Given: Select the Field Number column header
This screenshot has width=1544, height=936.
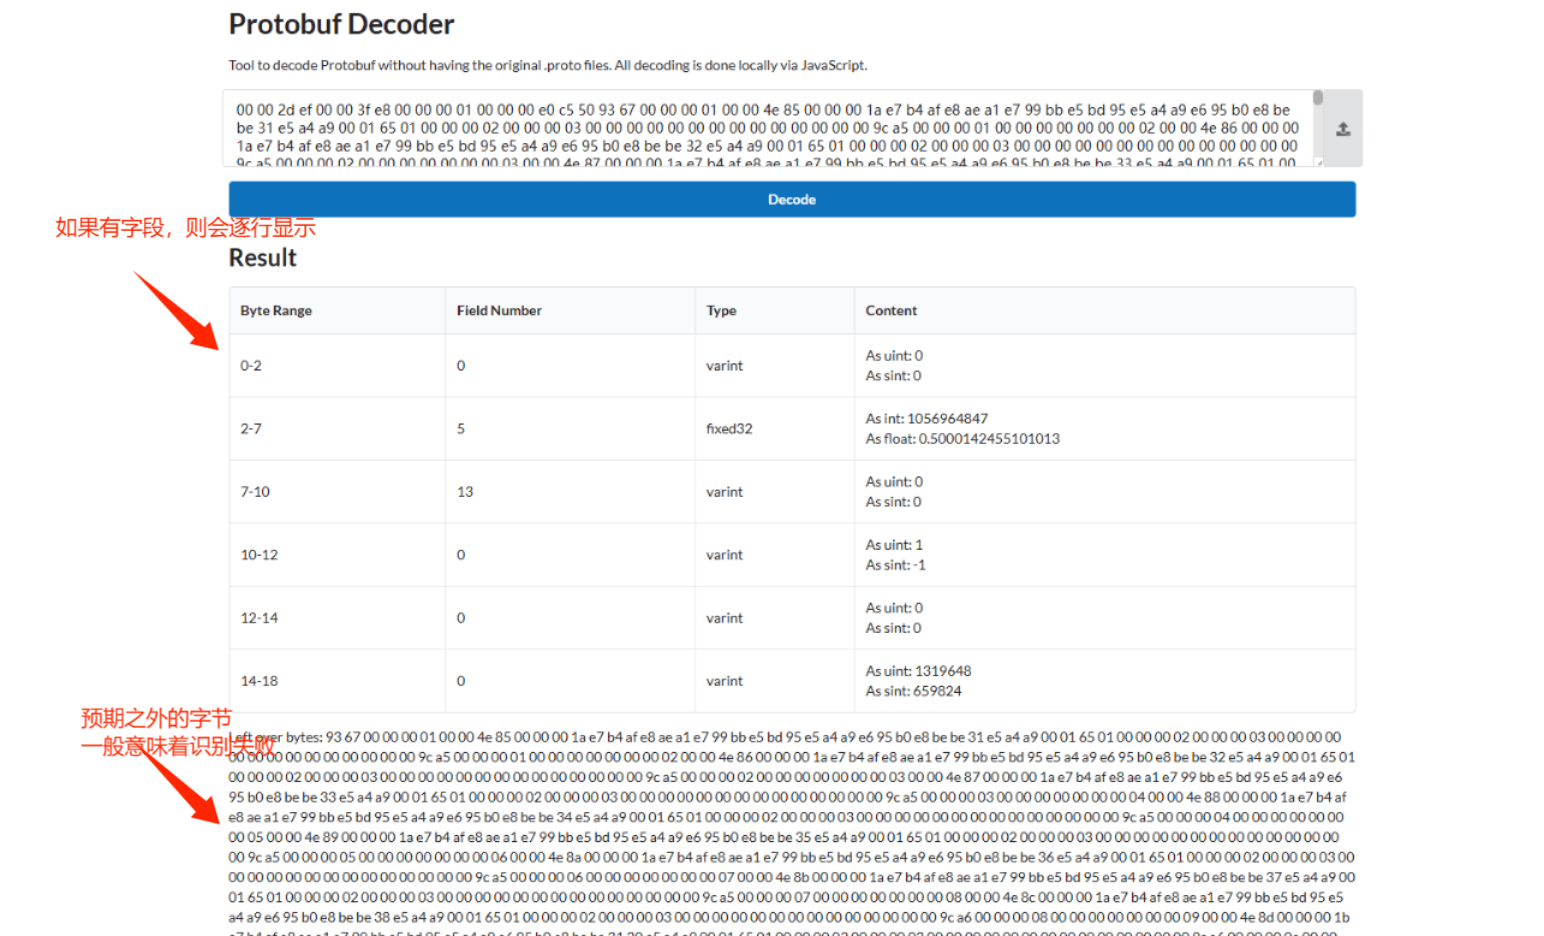Looking at the screenshot, I should click(x=499, y=311).
